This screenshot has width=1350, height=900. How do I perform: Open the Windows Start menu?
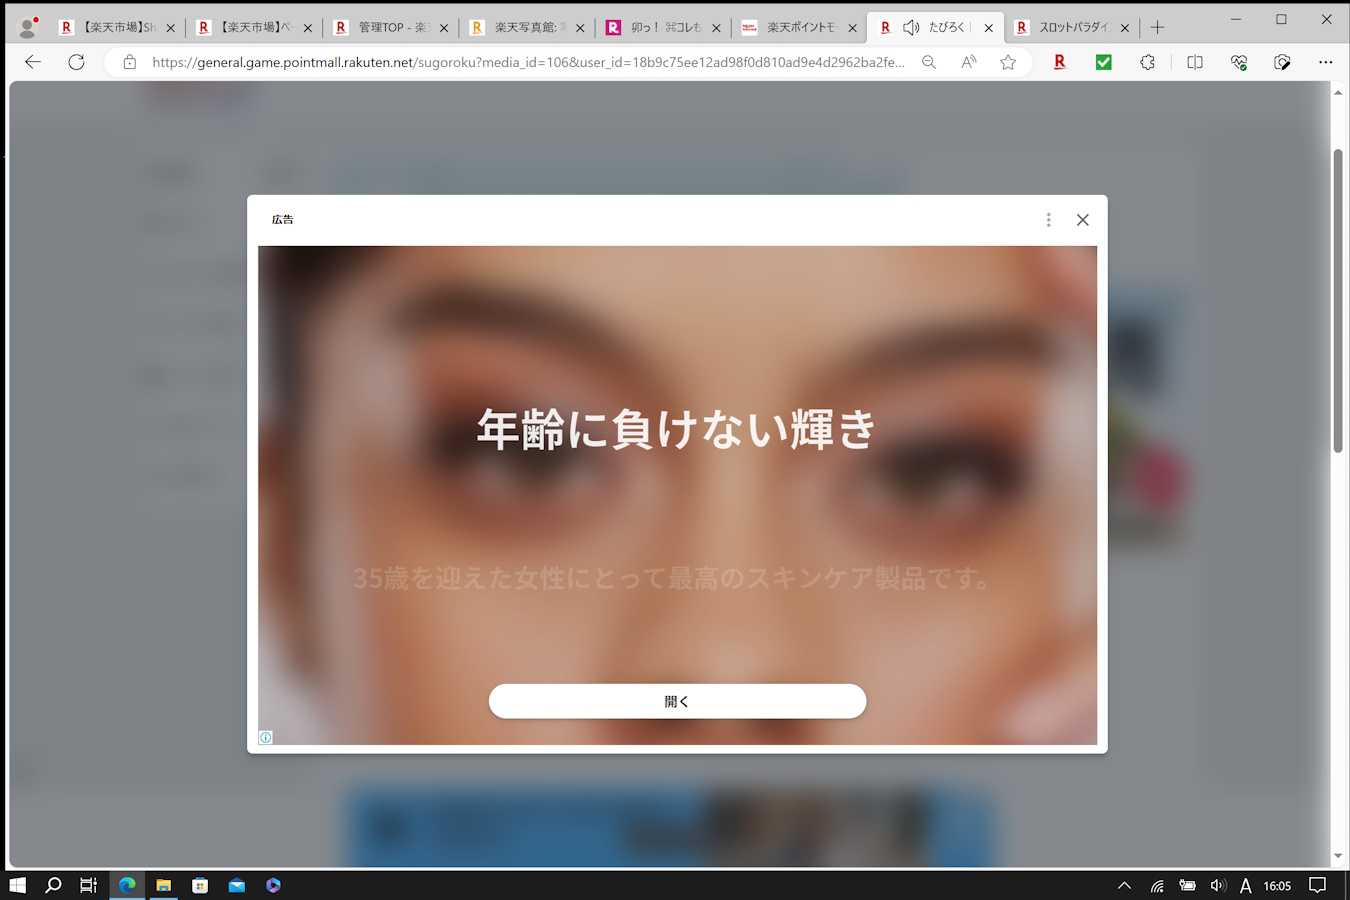[17, 885]
